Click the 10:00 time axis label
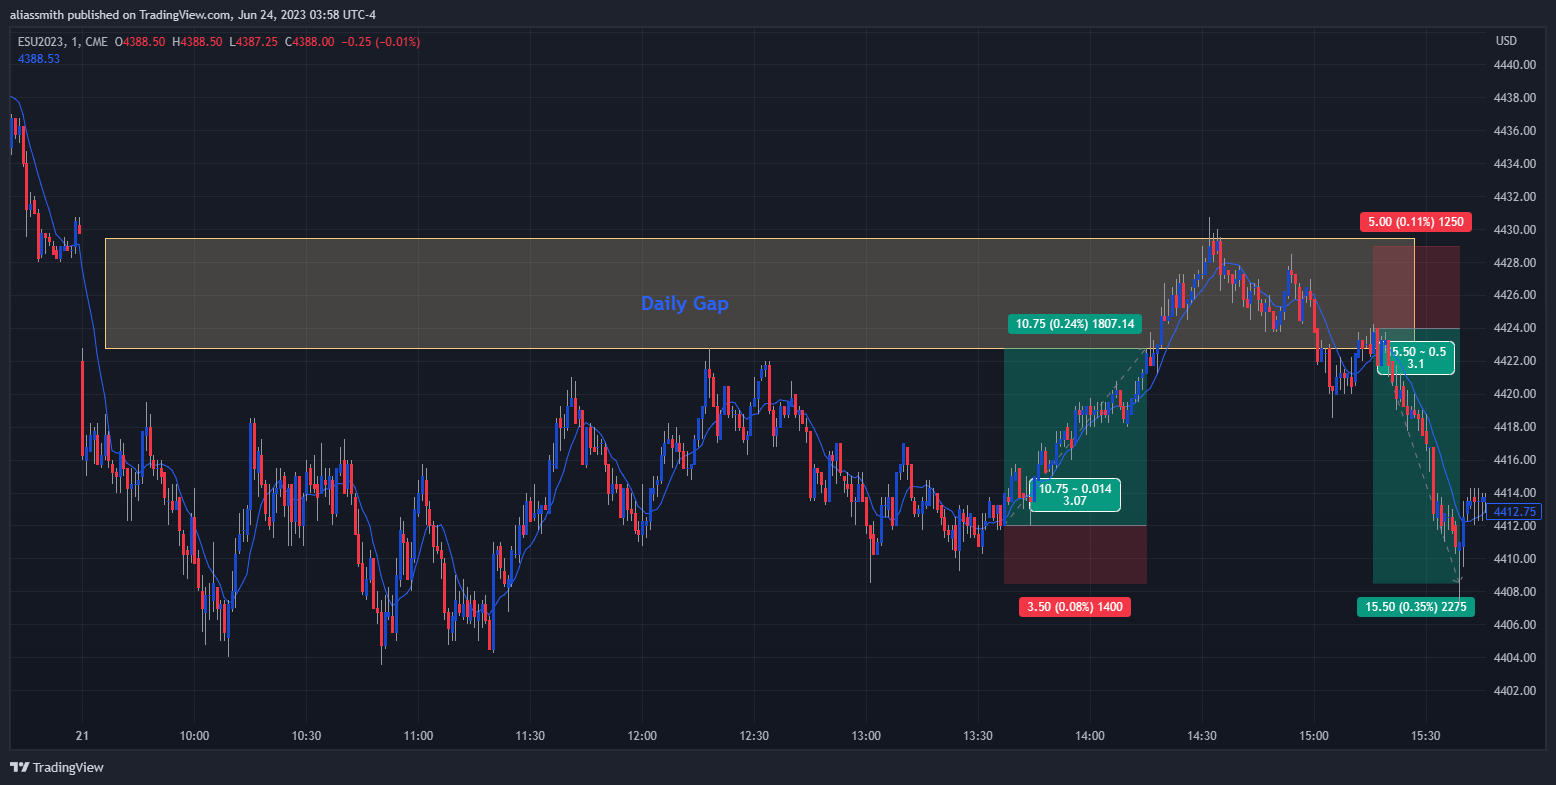The width and height of the screenshot is (1556, 785). click(x=194, y=736)
